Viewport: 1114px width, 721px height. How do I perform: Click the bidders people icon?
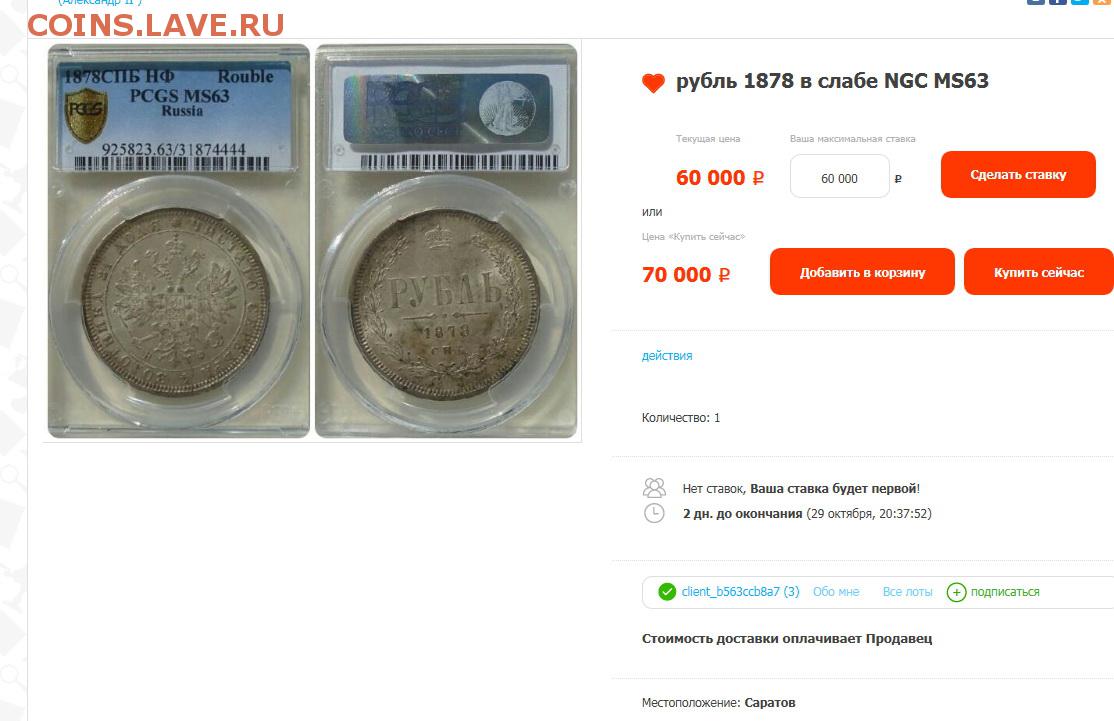tap(654, 488)
